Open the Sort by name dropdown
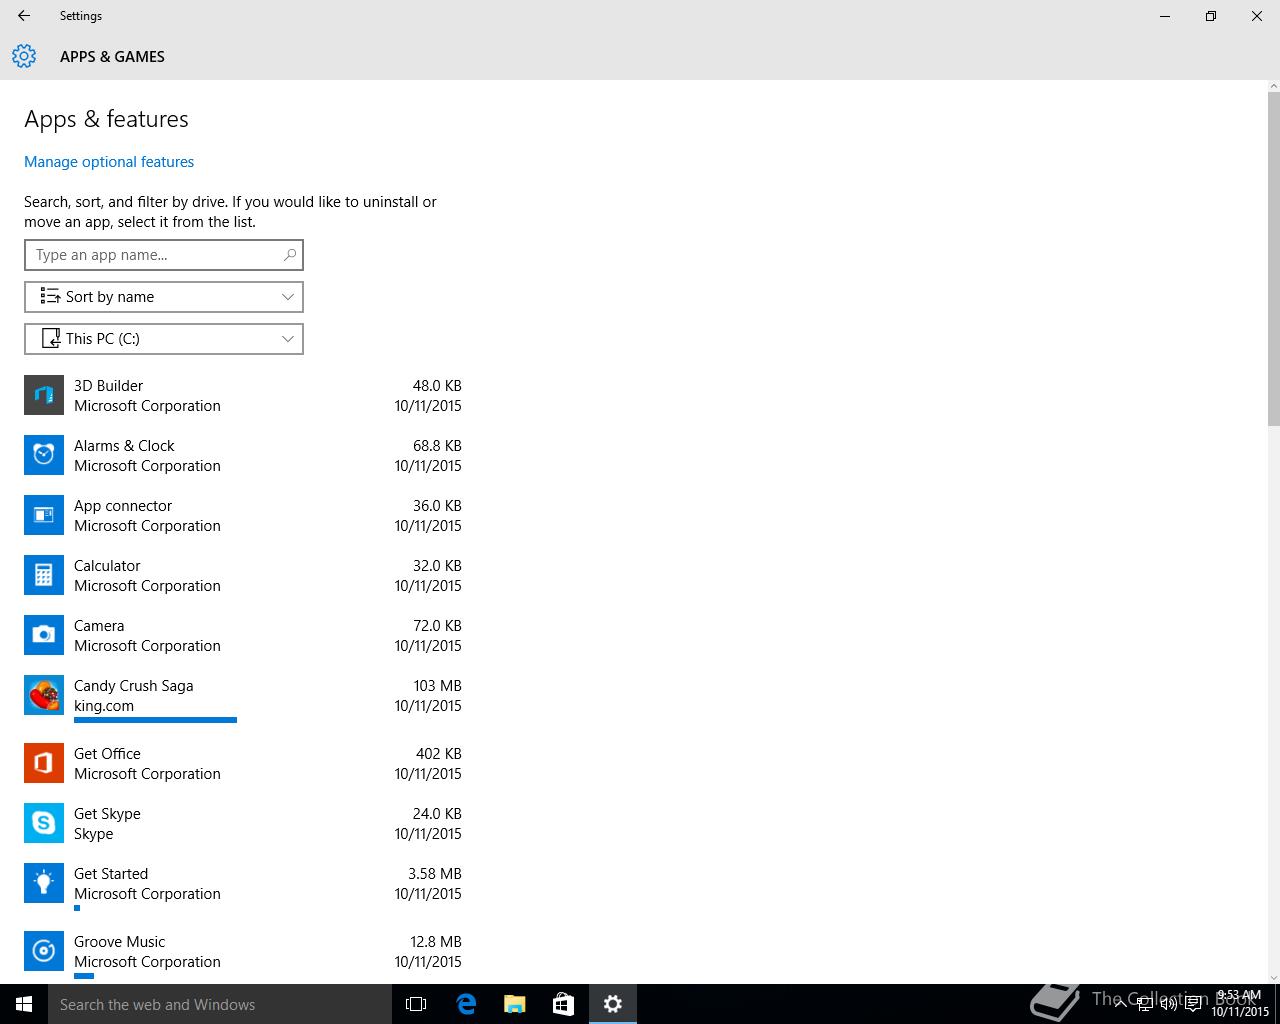The width and height of the screenshot is (1280, 1024). [164, 297]
